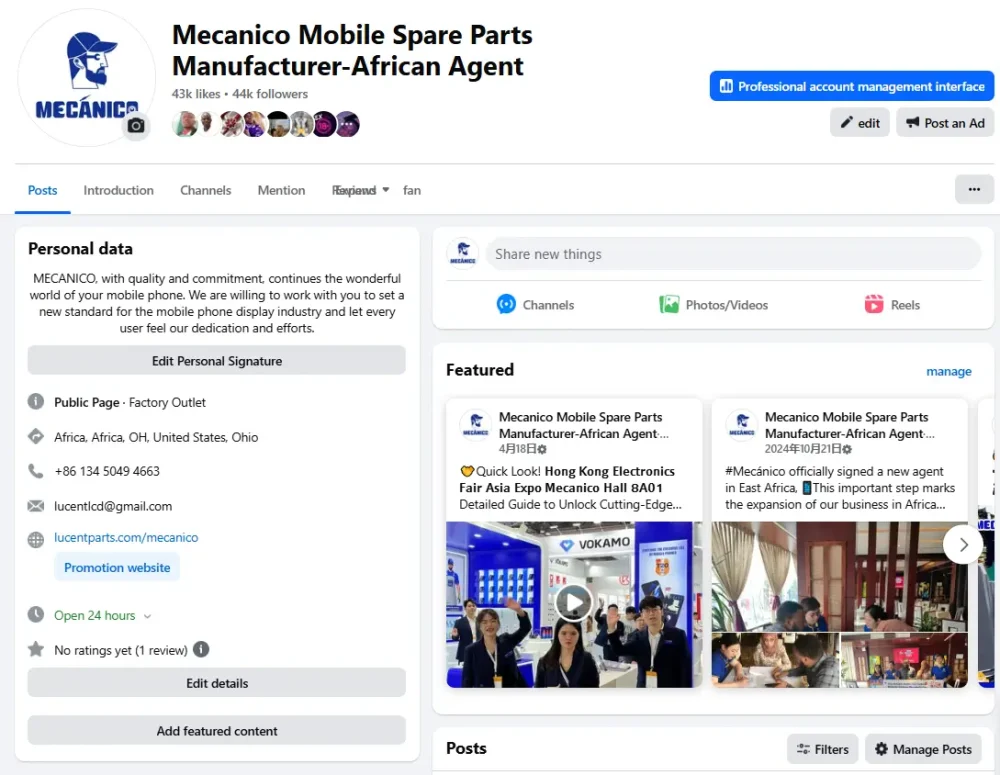Click lucentlcd@gmail.com email text
Screen dimensions: 1000x775
113,506
